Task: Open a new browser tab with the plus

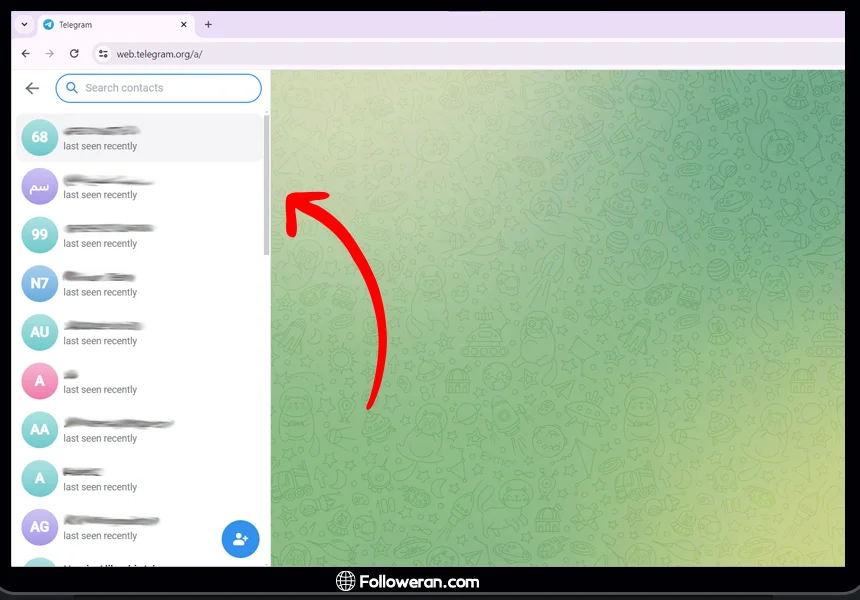Action: tap(208, 25)
